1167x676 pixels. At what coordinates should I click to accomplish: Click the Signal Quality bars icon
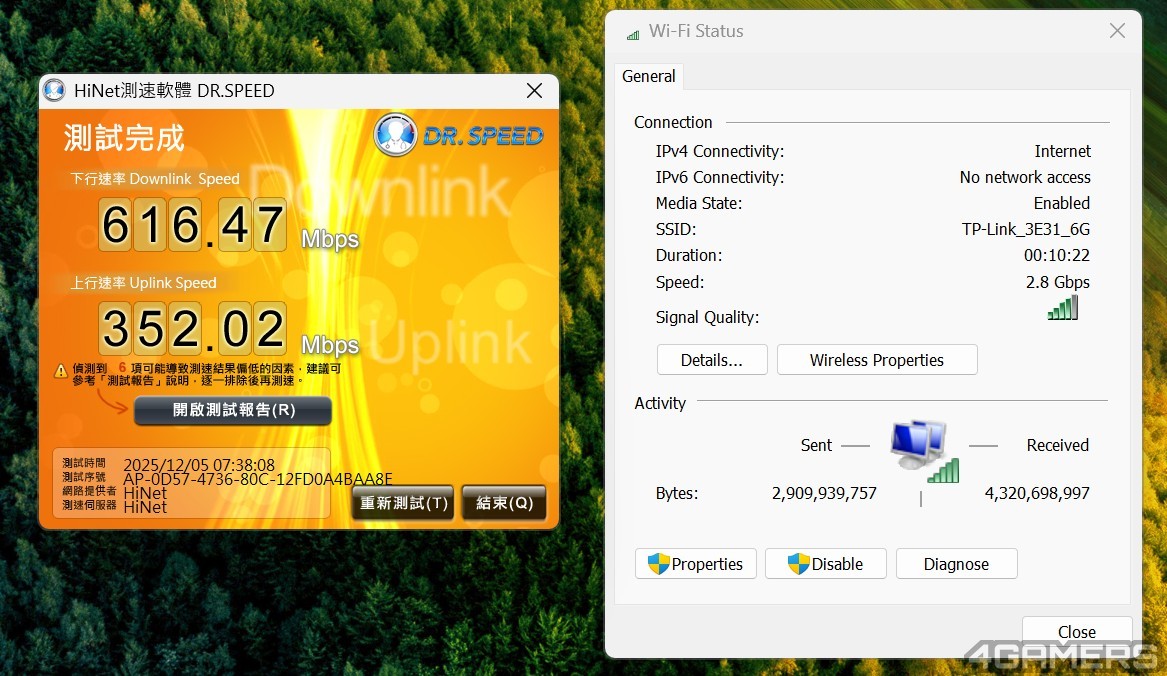[1062, 308]
